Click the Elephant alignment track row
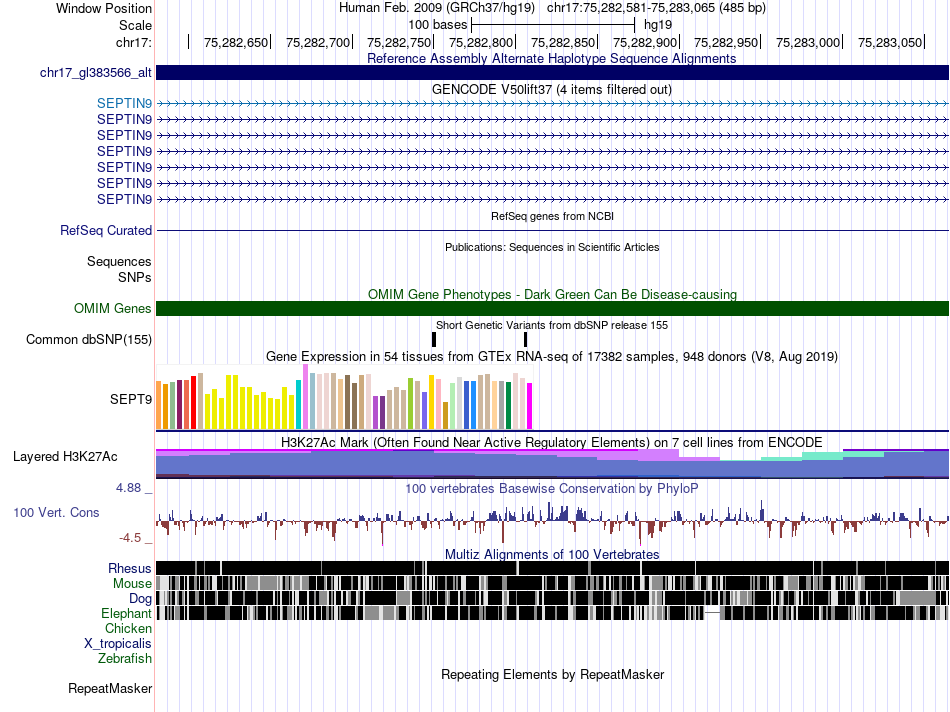The height and width of the screenshot is (712, 950). click(x=552, y=613)
